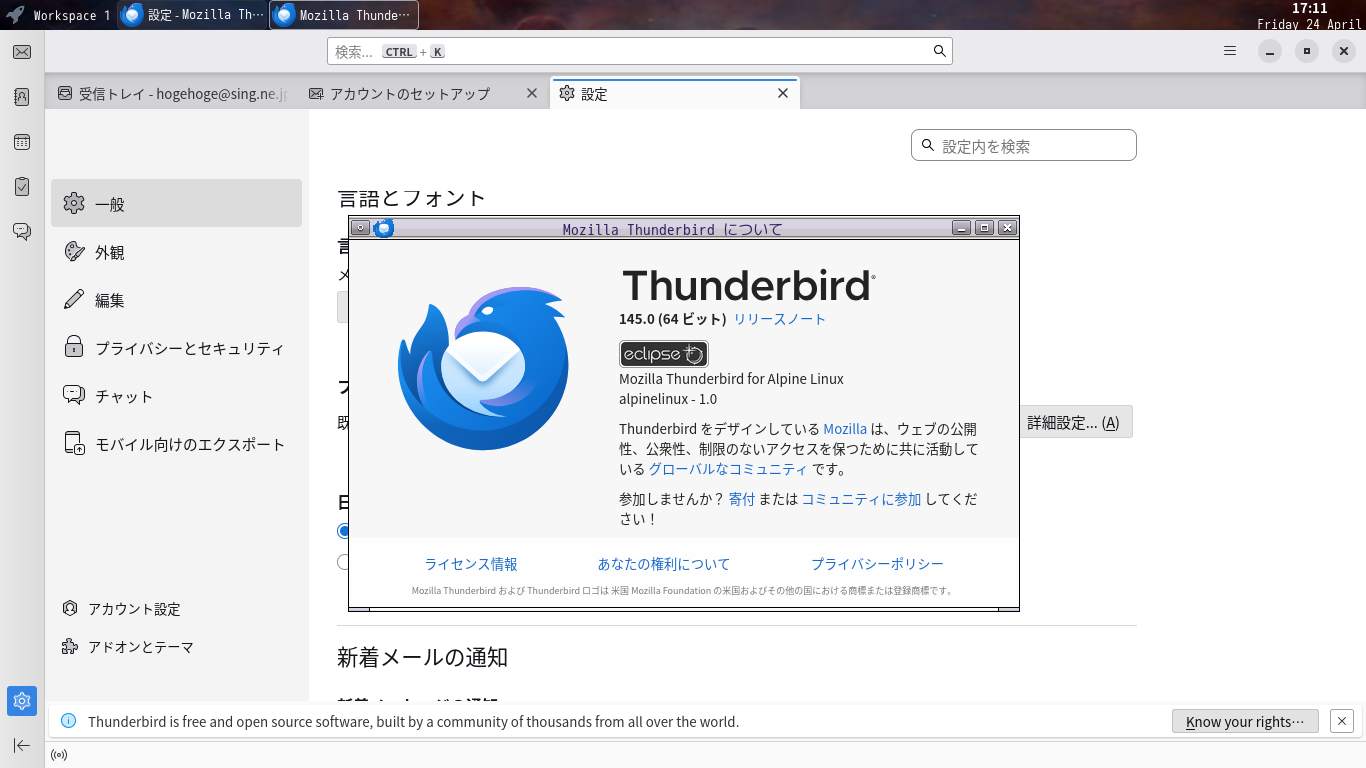The width and height of the screenshot is (1366, 768).
Task: Open the あなたの権利について link
Action: click(664, 564)
